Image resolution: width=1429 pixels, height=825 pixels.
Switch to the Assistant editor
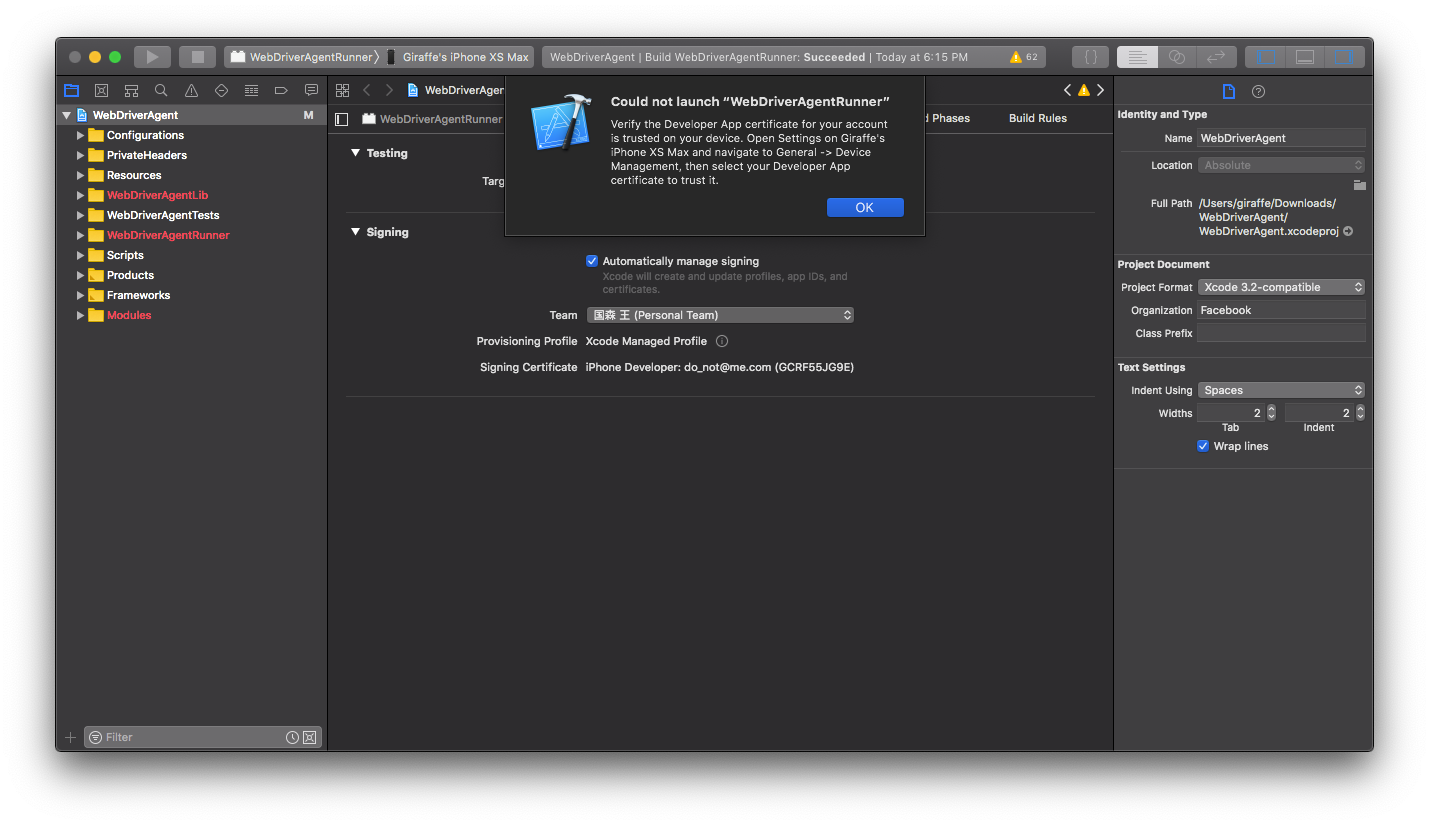(x=1177, y=57)
